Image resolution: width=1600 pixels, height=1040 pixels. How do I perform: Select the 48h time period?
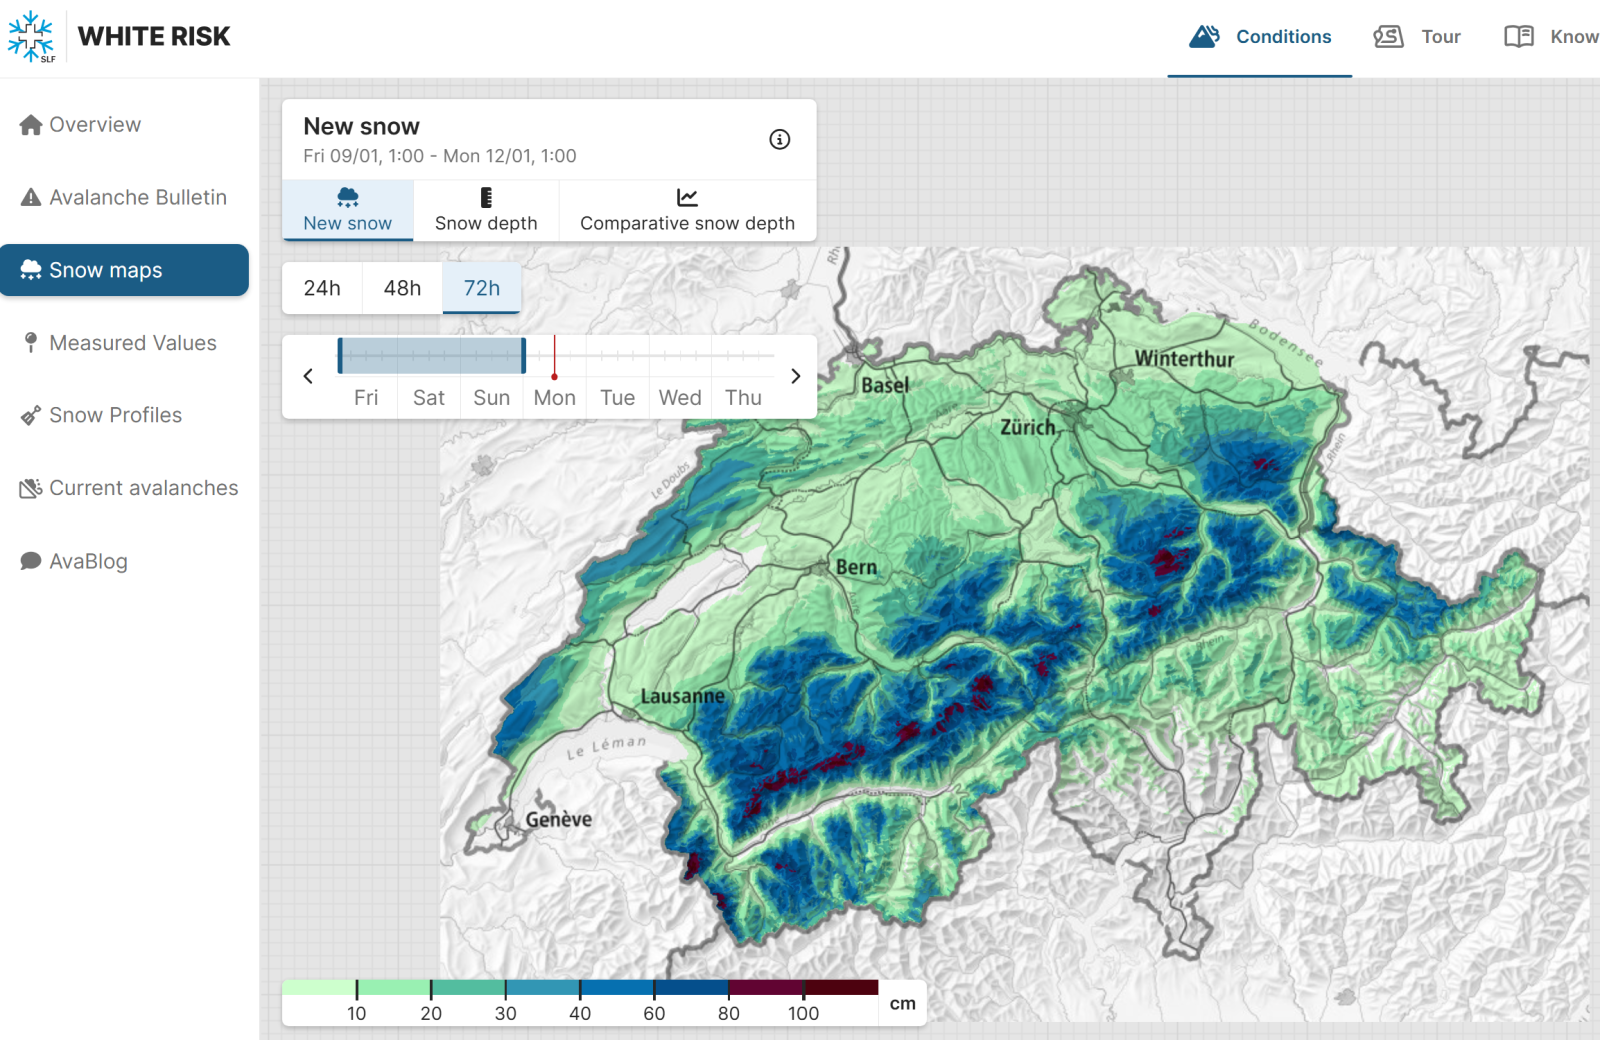tap(402, 289)
